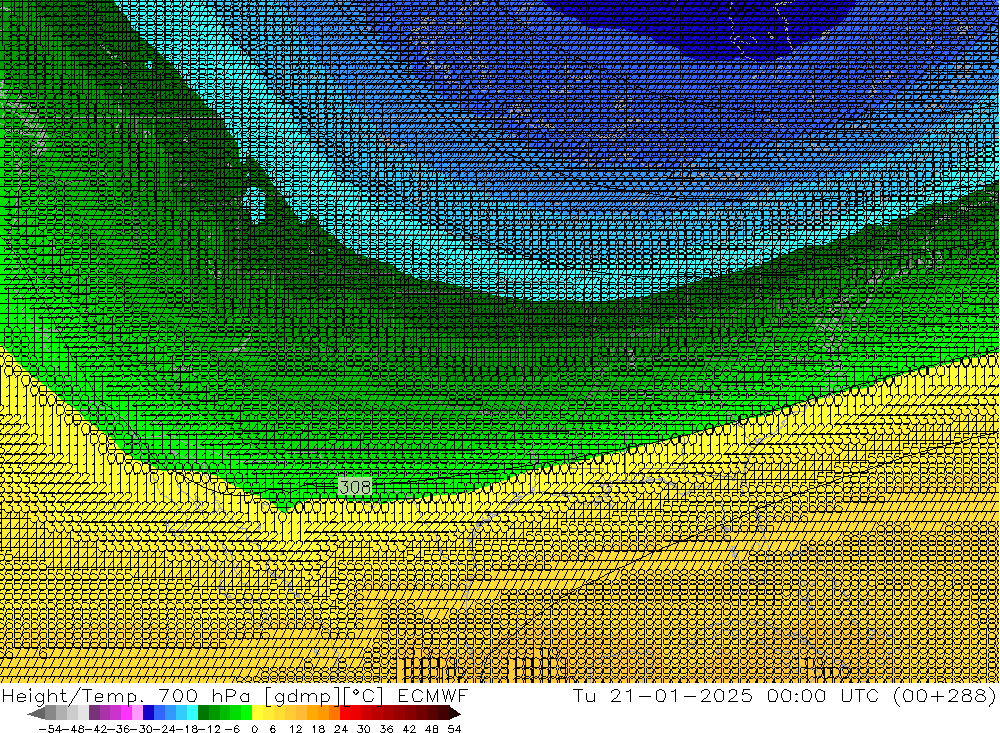Screen dimensions: 1000x733
Task: Click the small isolated cyan patch inside the green area
Action: pyautogui.click(x=256, y=204)
